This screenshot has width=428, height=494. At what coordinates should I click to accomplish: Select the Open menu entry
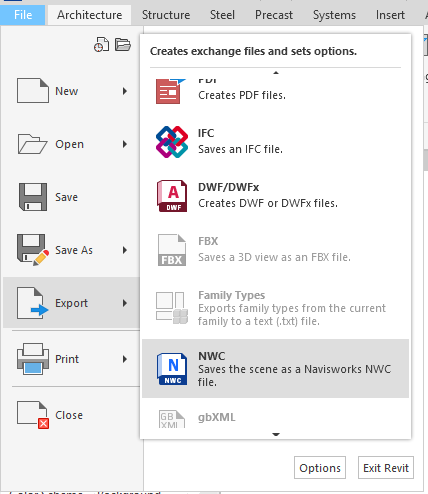click(x=71, y=144)
